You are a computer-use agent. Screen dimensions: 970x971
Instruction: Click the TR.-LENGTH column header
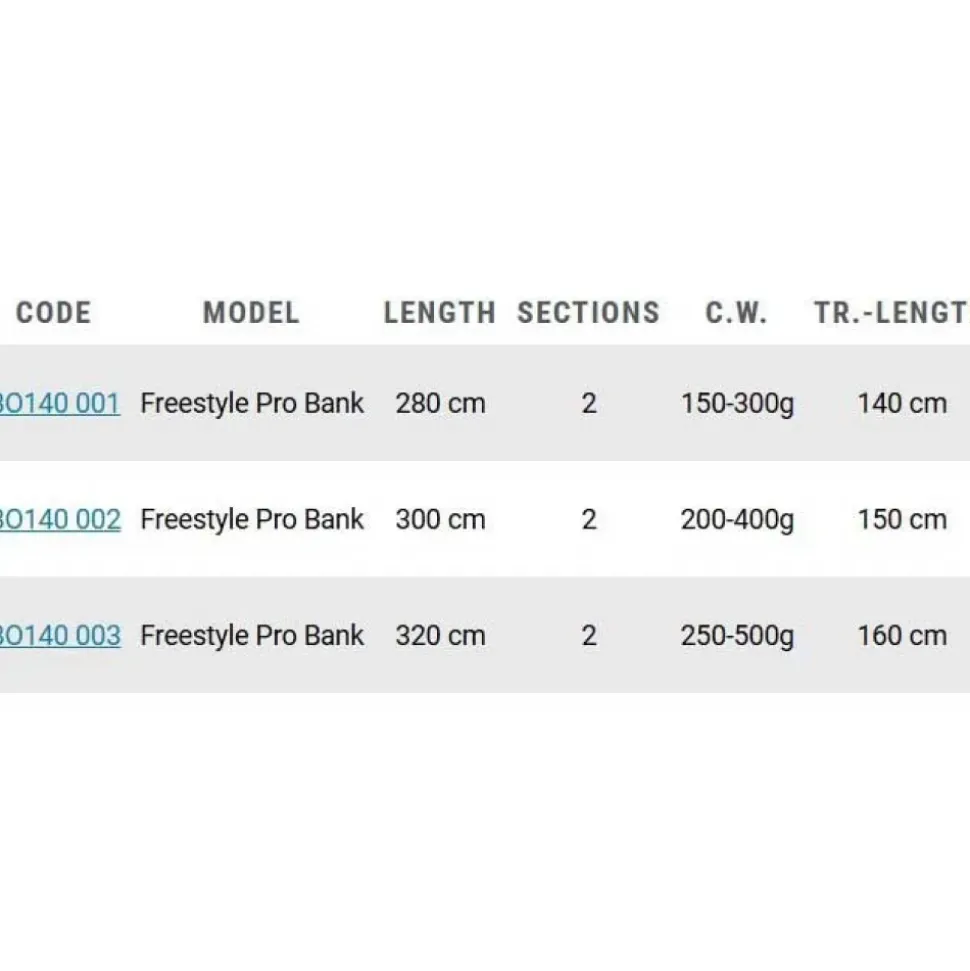coord(892,313)
